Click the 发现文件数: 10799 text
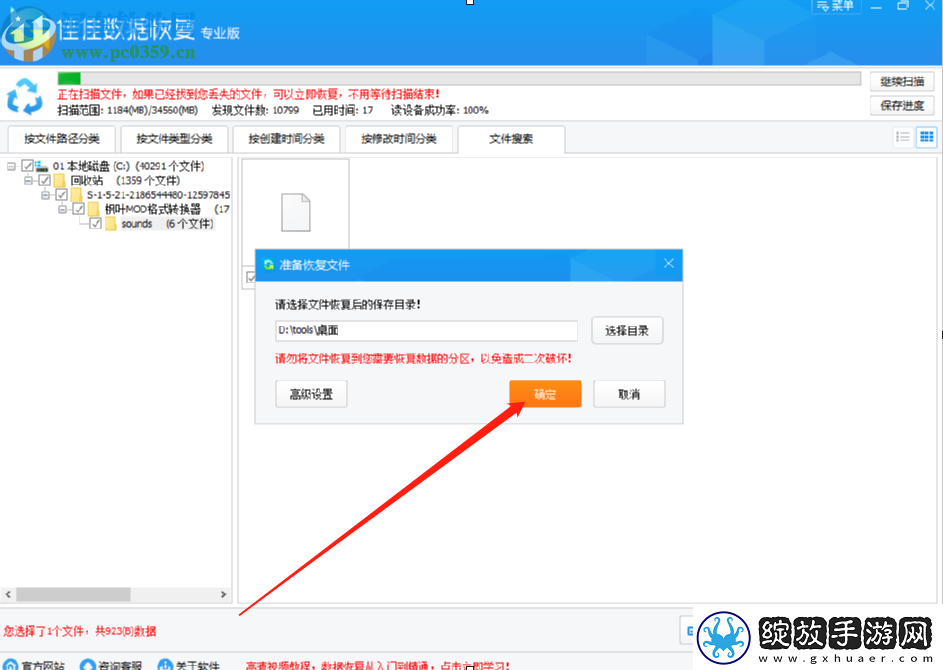 255,111
